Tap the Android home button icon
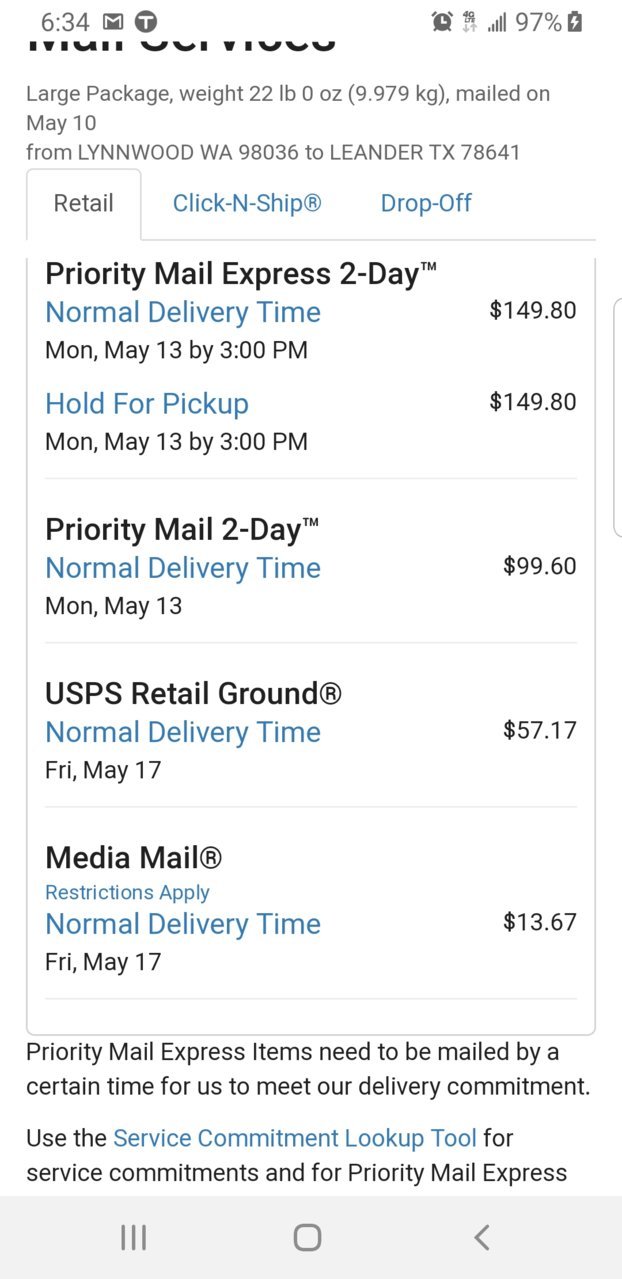This screenshot has height=1279, width=622. tap(307, 1238)
